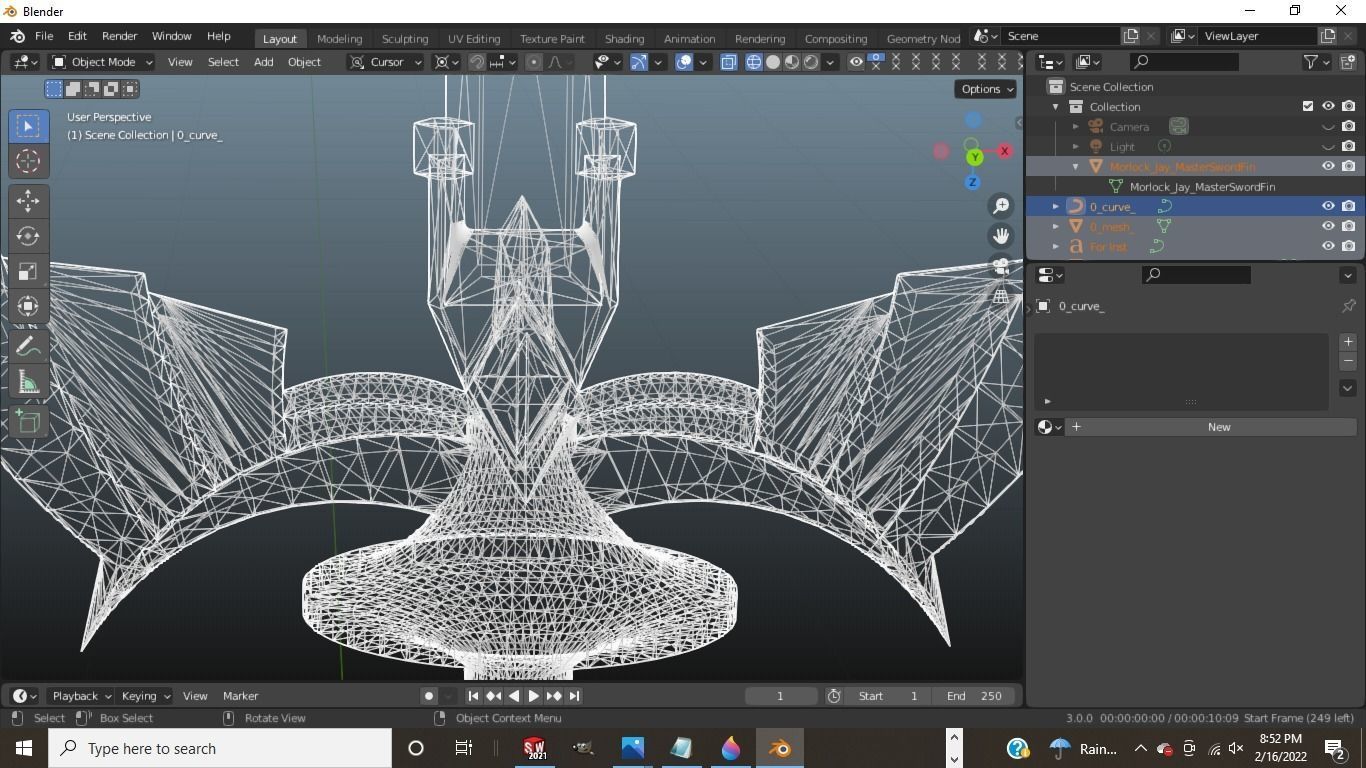Disable render for 0_curve_ object
The height and width of the screenshot is (768, 1366).
click(x=1348, y=206)
